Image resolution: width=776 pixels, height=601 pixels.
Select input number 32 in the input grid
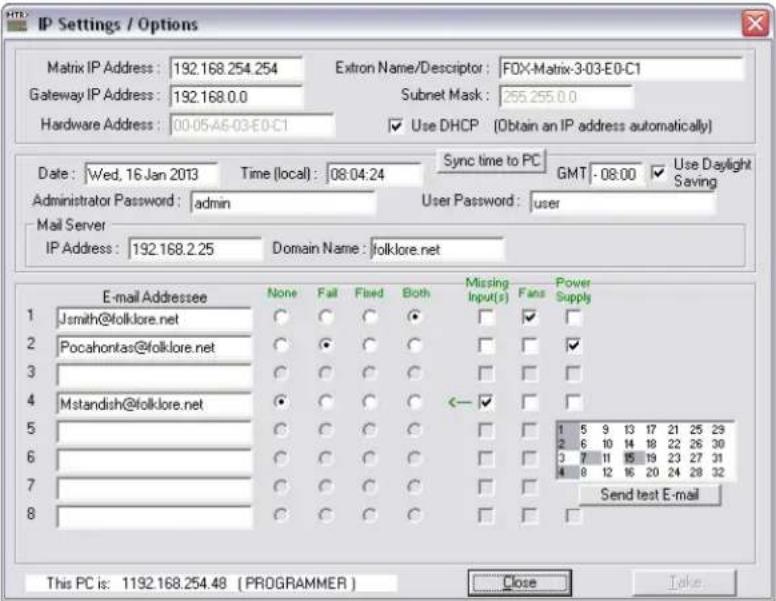(x=718, y=472)
